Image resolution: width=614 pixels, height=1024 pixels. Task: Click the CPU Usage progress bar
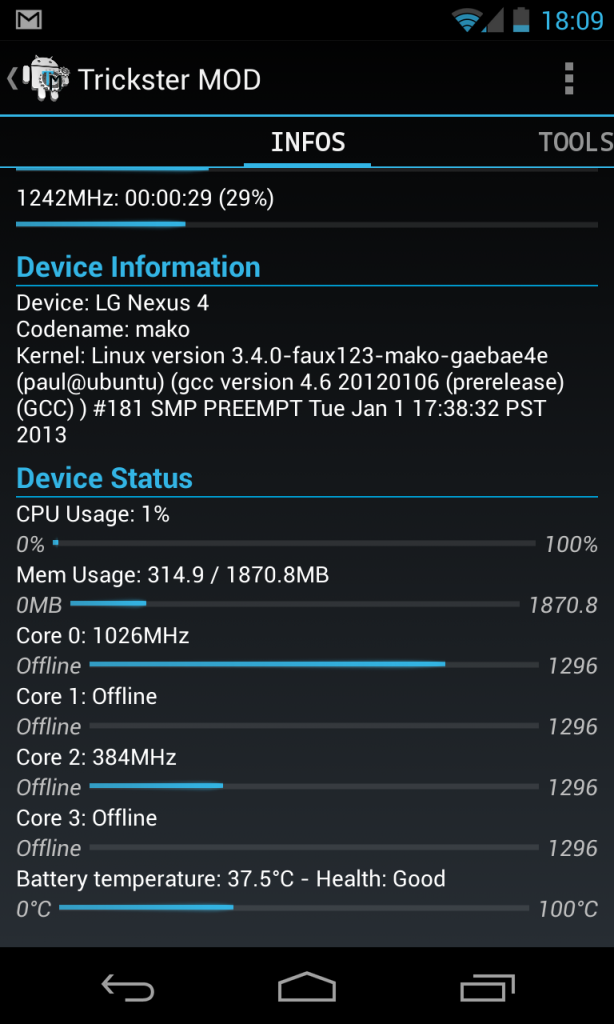click(295, 544)
